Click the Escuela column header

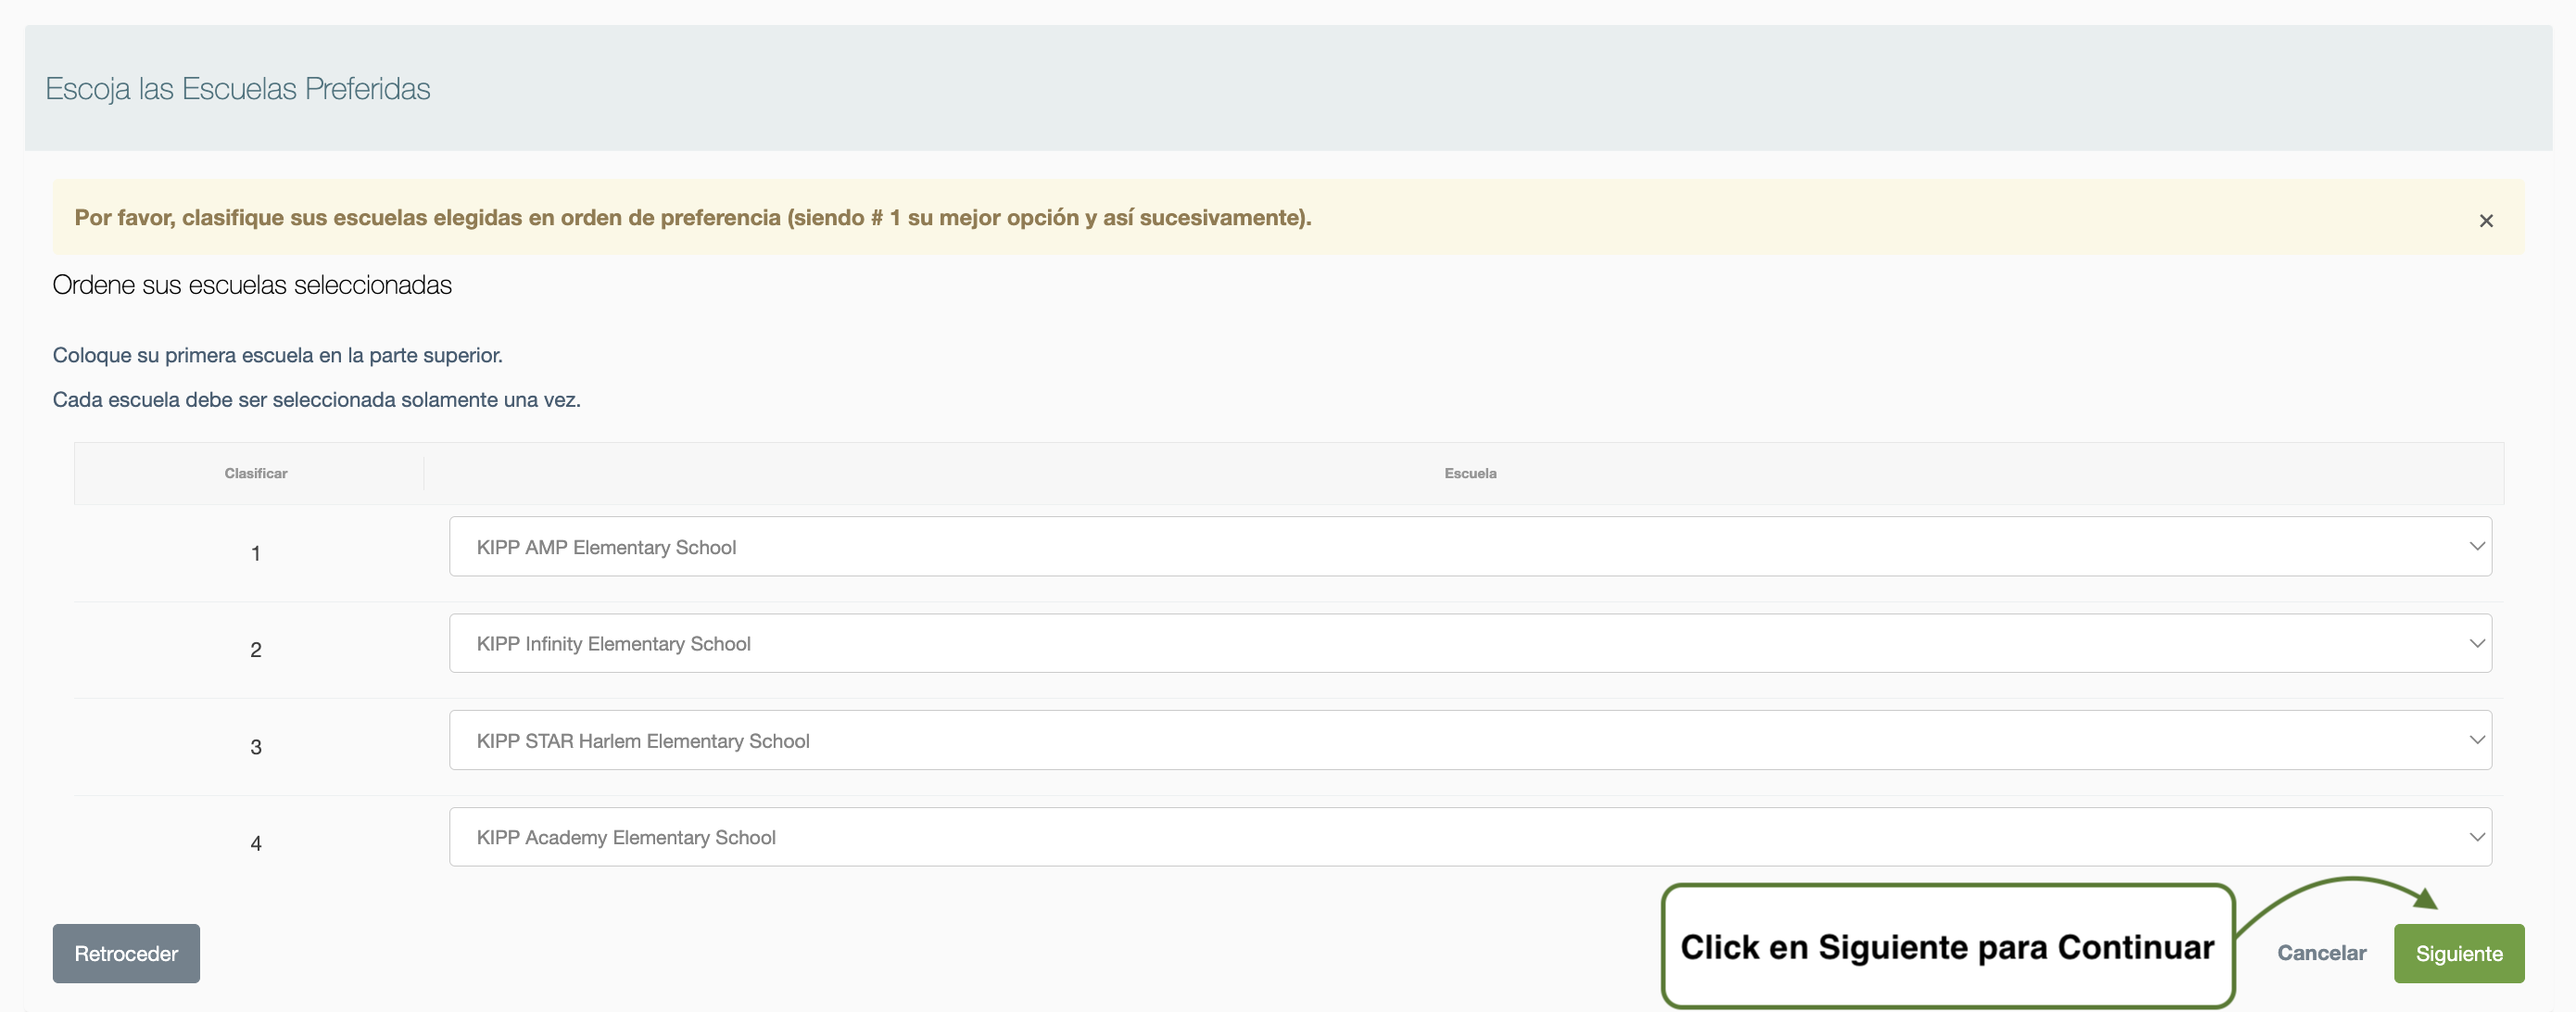pyautogui.click(x=1470, y=473)
